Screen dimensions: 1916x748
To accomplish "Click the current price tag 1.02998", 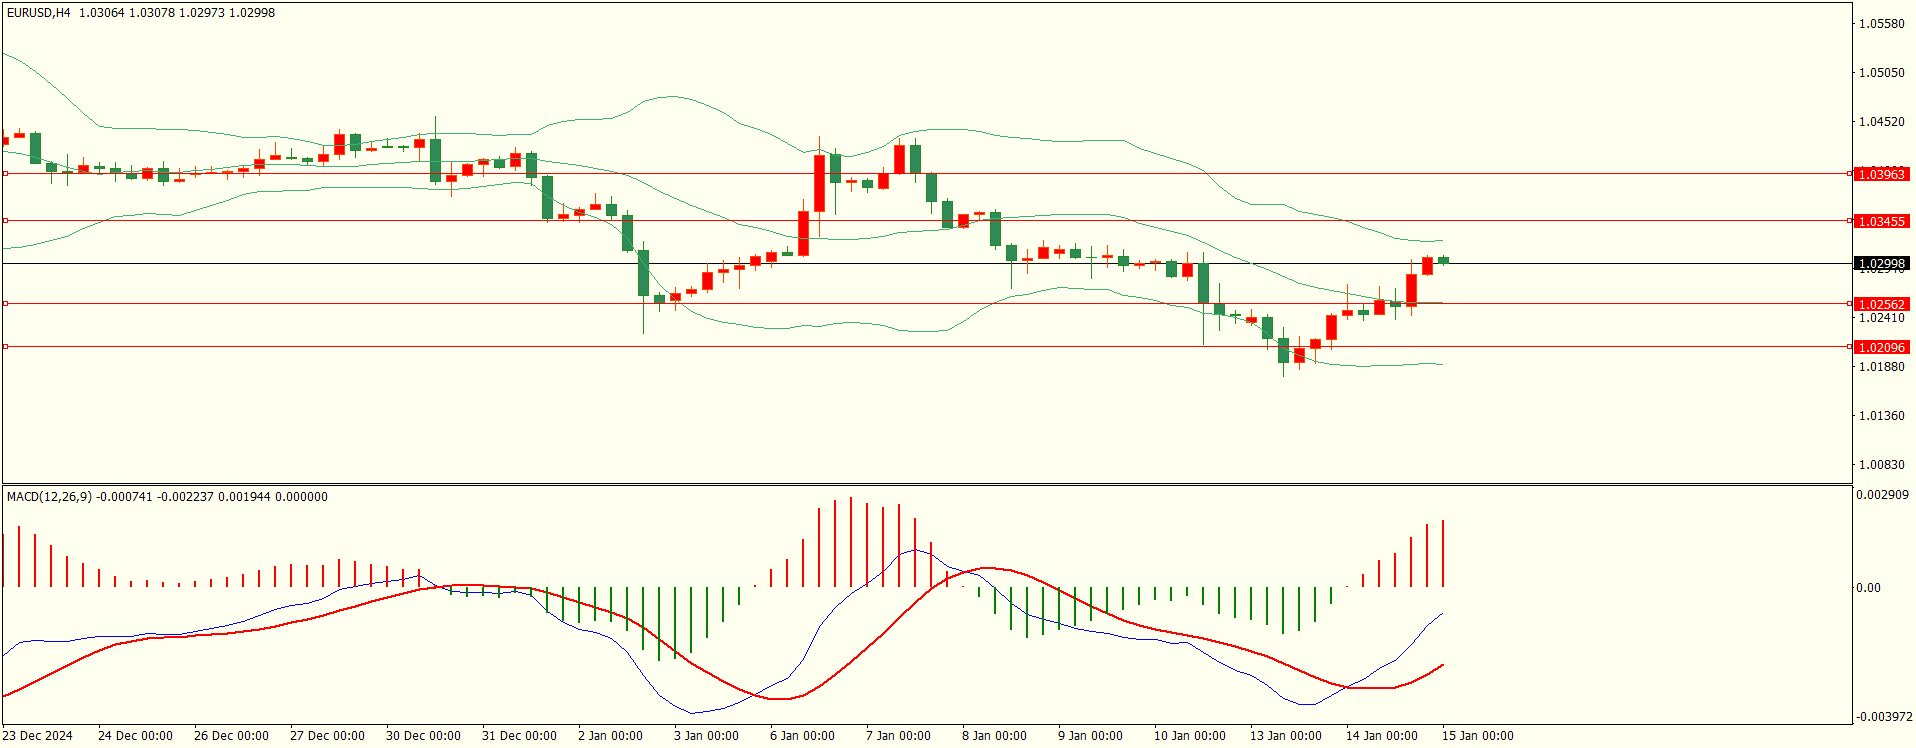I will (x=1882, y=264).
